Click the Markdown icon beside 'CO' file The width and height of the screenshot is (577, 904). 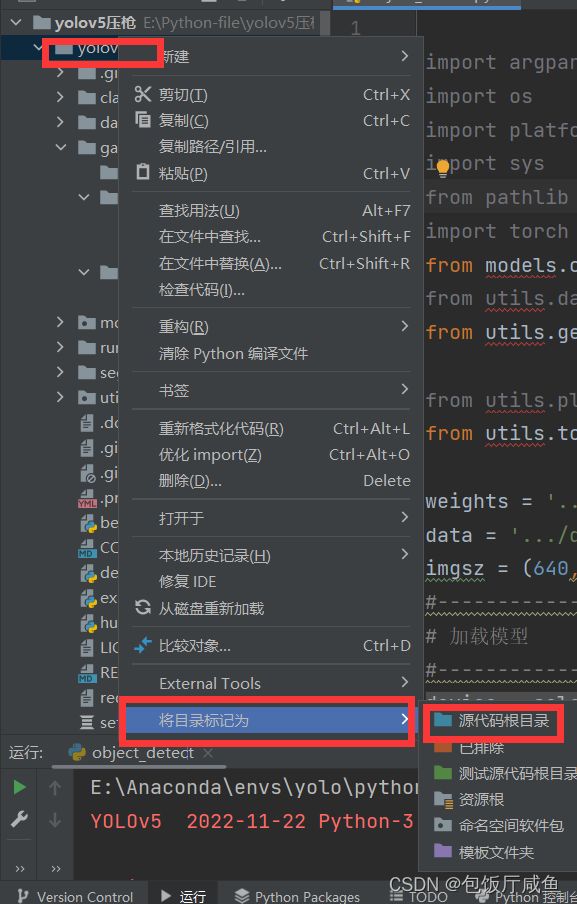coord(87,548)
